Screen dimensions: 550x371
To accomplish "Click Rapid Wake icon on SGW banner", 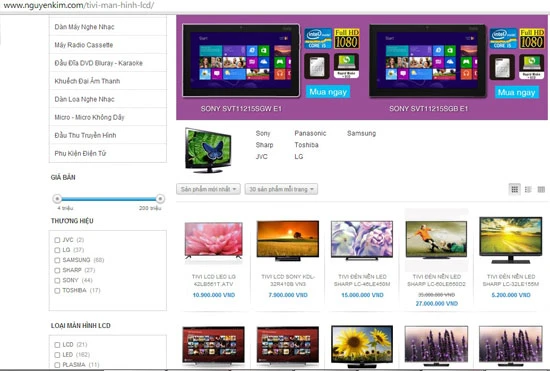I will click(x=347, y=66).
